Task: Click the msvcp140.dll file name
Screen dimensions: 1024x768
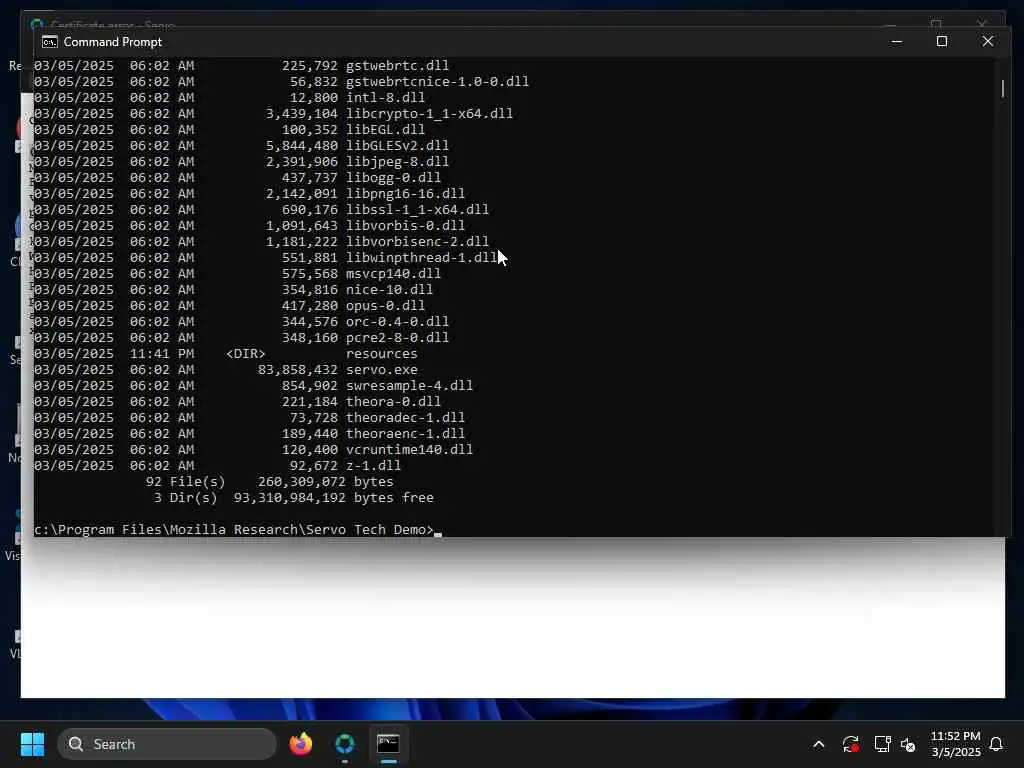Action: pos(394,274)
